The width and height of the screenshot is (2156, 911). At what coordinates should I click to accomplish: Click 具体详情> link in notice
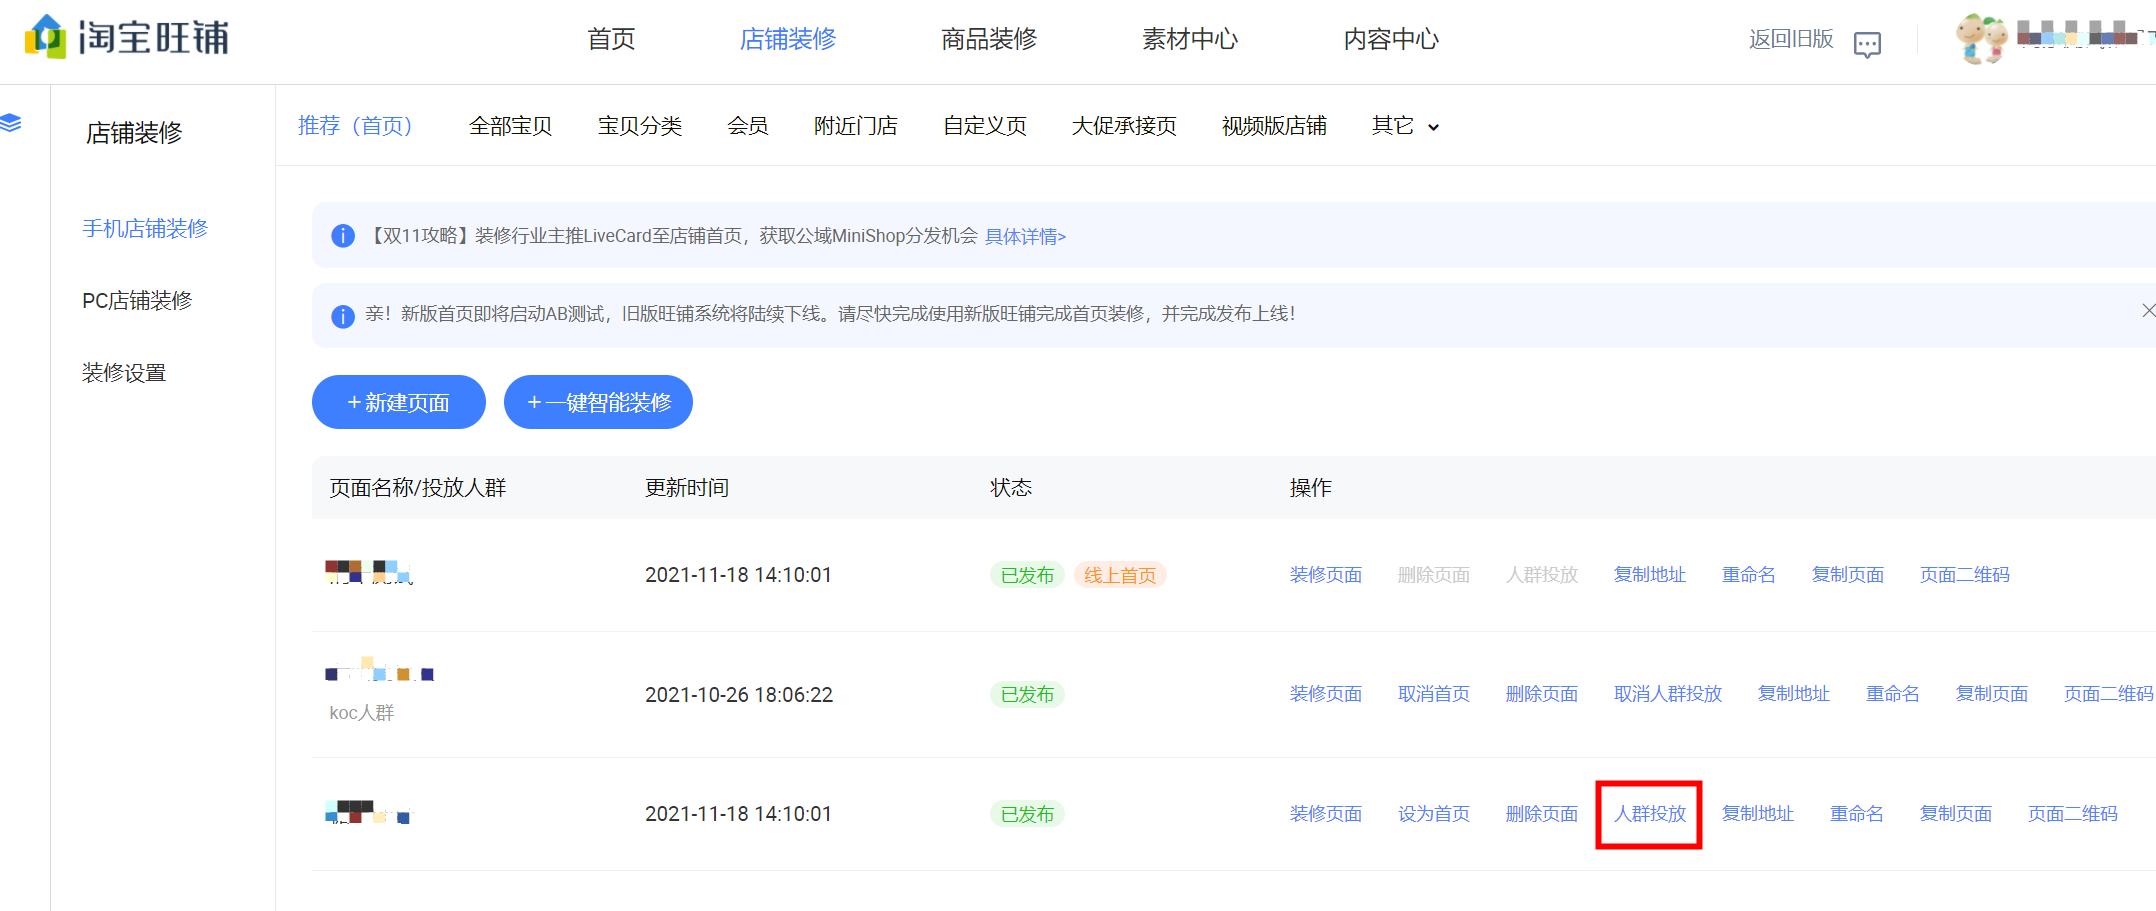(x=1026, y=237)
